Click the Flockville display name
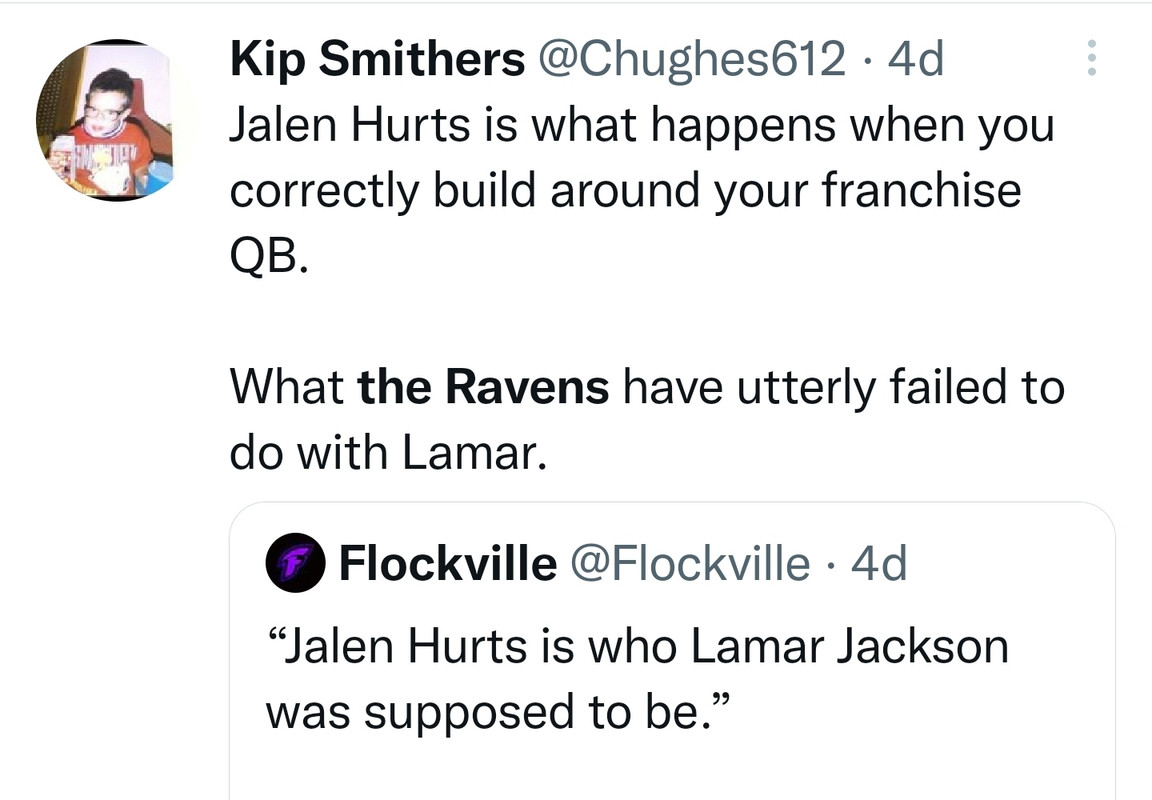 coord(447,565)
